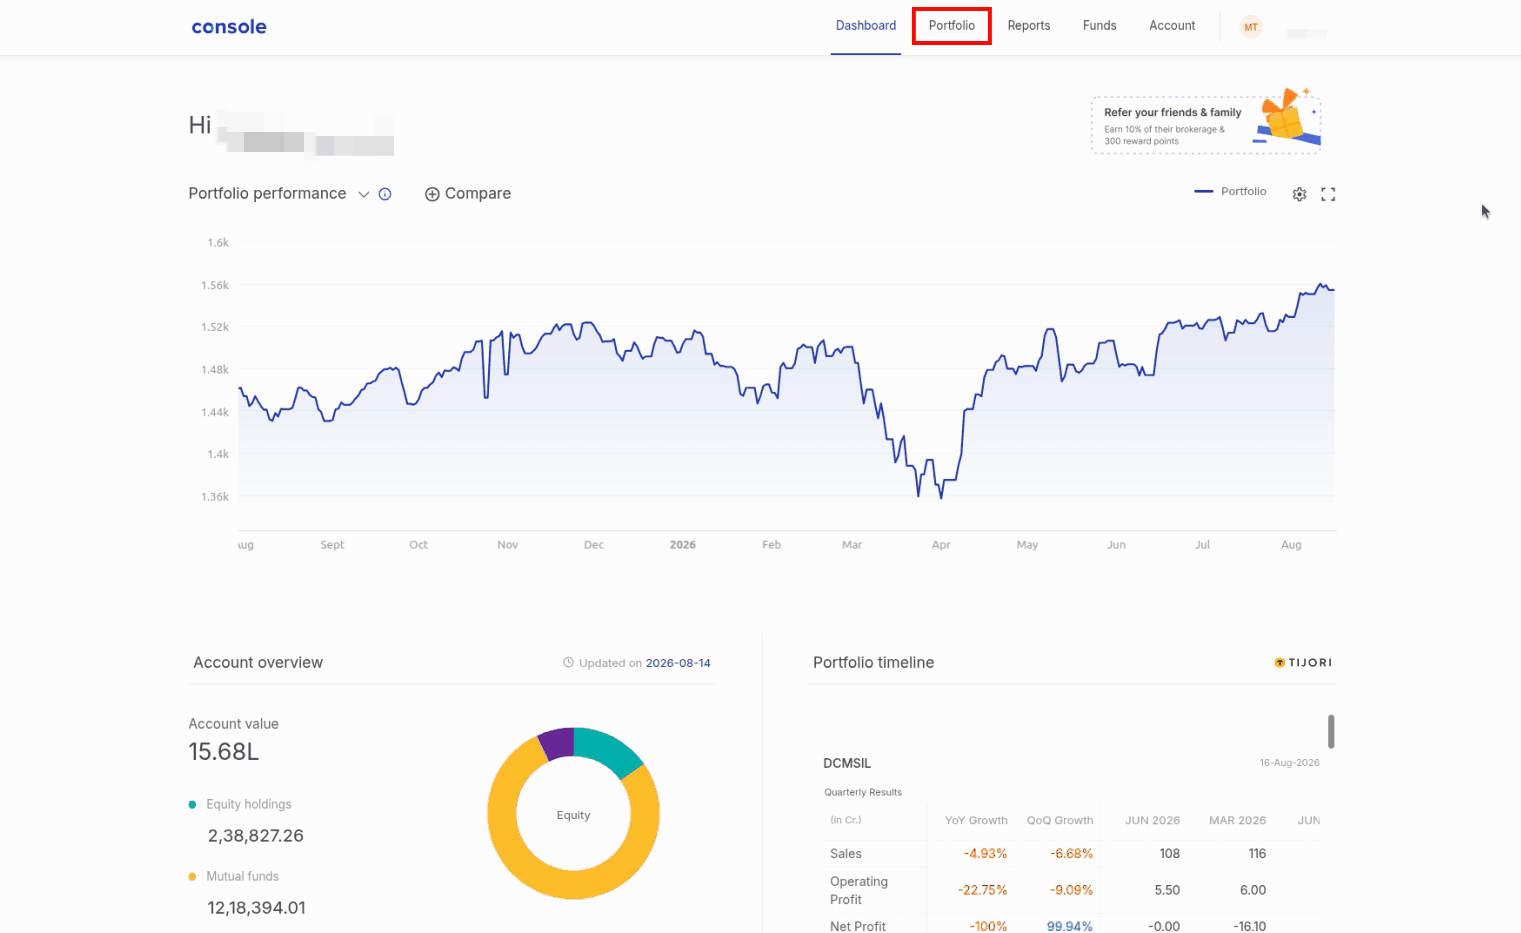Select the Account tab
The width and height of the screenshot is (1521, 933).
[1172, 26]
